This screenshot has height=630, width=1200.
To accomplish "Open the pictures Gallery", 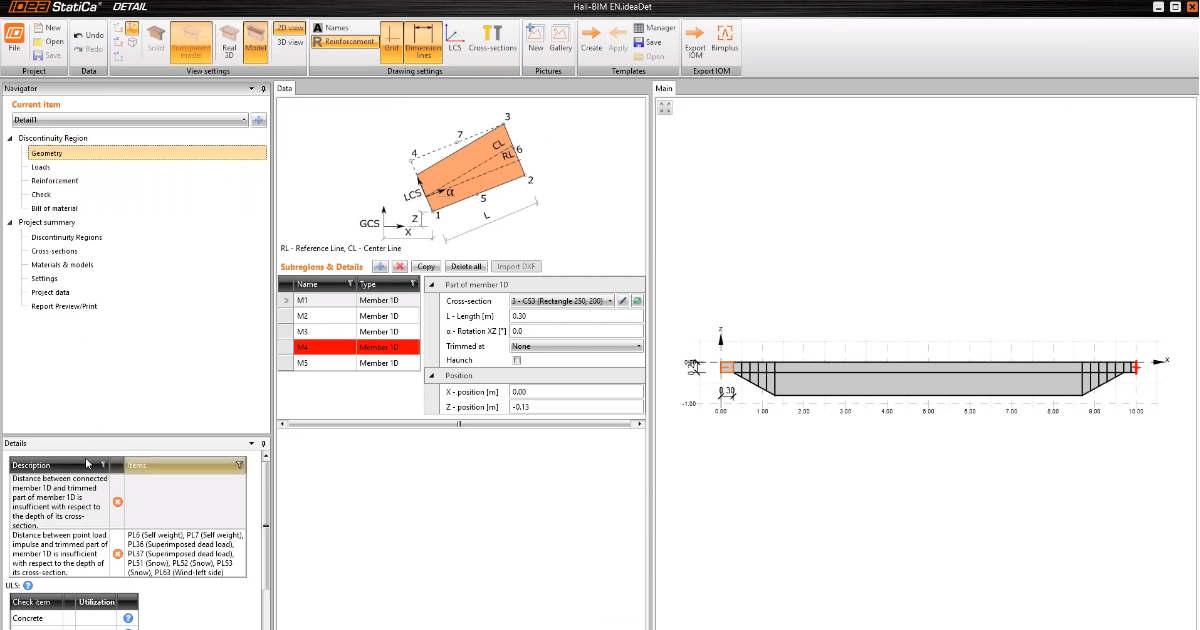I will pos(560,38).
